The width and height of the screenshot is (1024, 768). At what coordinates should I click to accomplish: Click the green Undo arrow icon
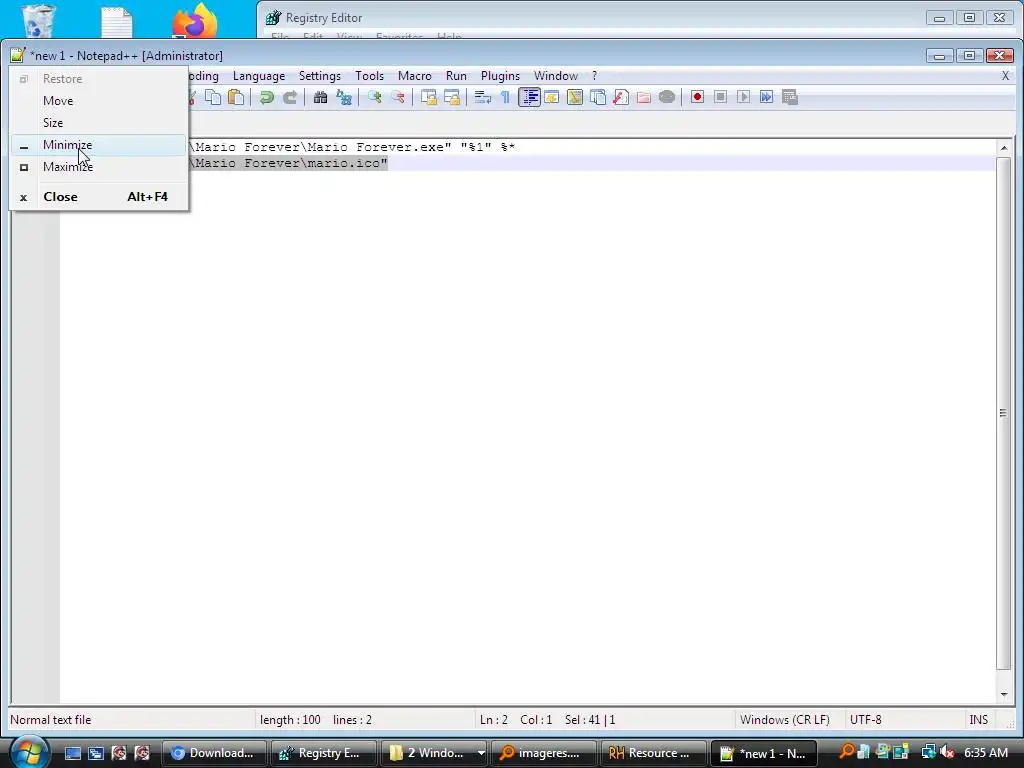pos(266,97)
